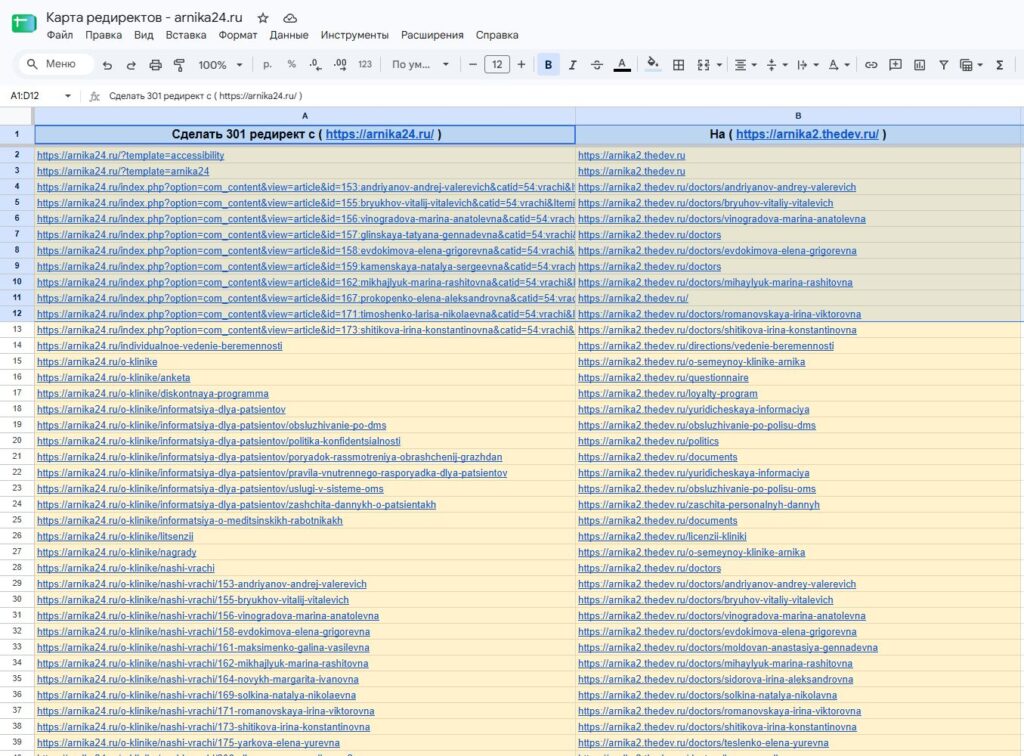Decrease decimal places

pos(315,65)
